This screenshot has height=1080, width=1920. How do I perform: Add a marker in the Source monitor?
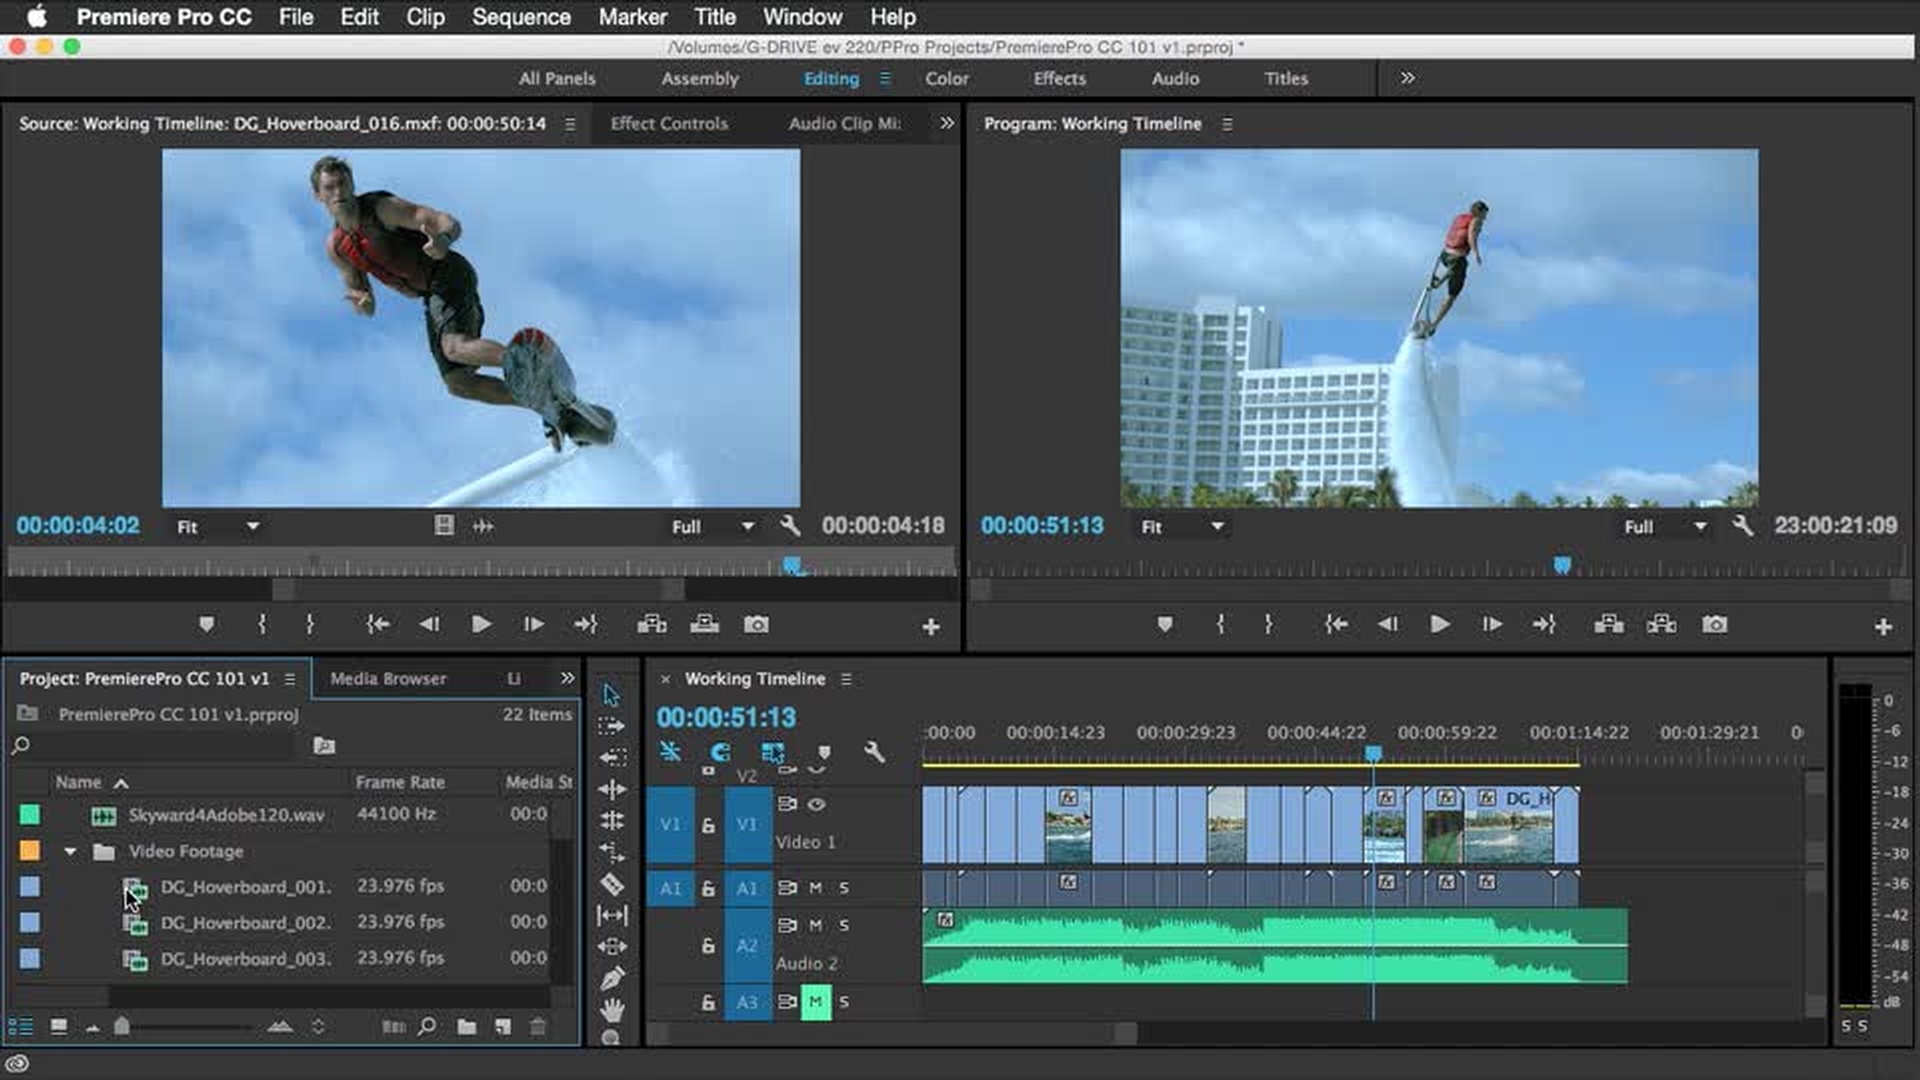(206, 624)
